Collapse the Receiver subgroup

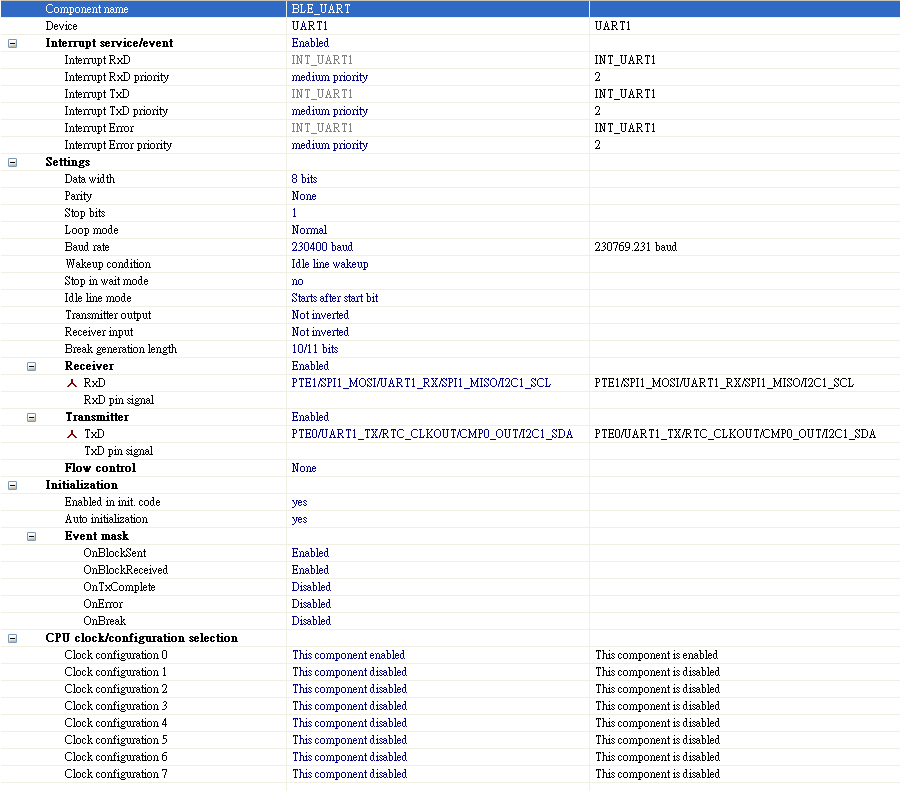pyautogui.click(x=32, y=366)
